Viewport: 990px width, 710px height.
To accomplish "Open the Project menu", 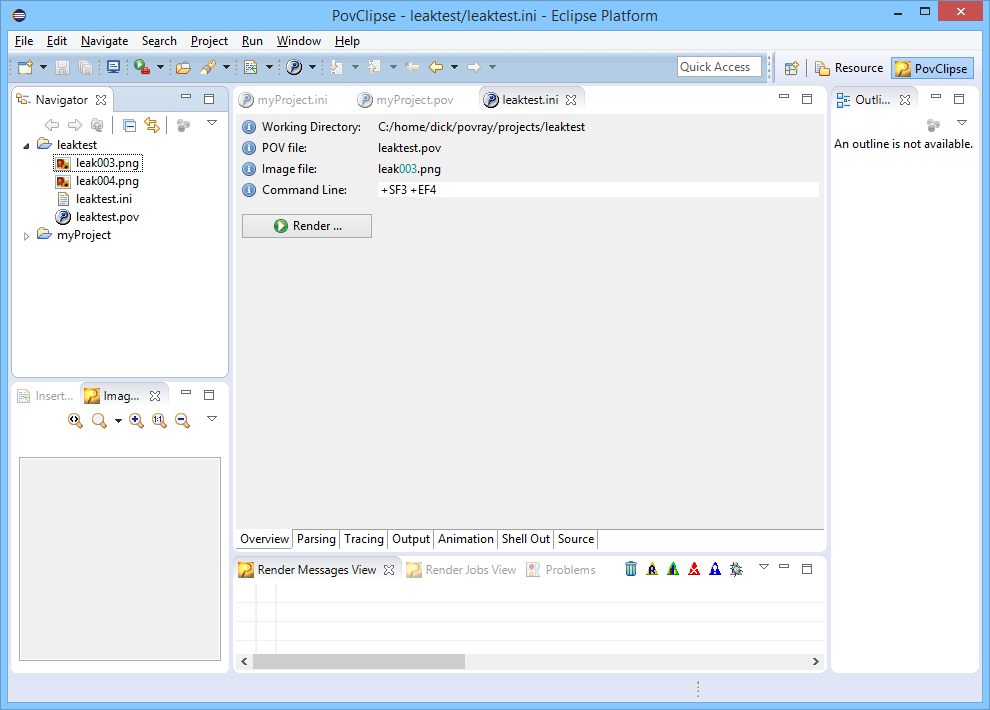I will [209, 41].
